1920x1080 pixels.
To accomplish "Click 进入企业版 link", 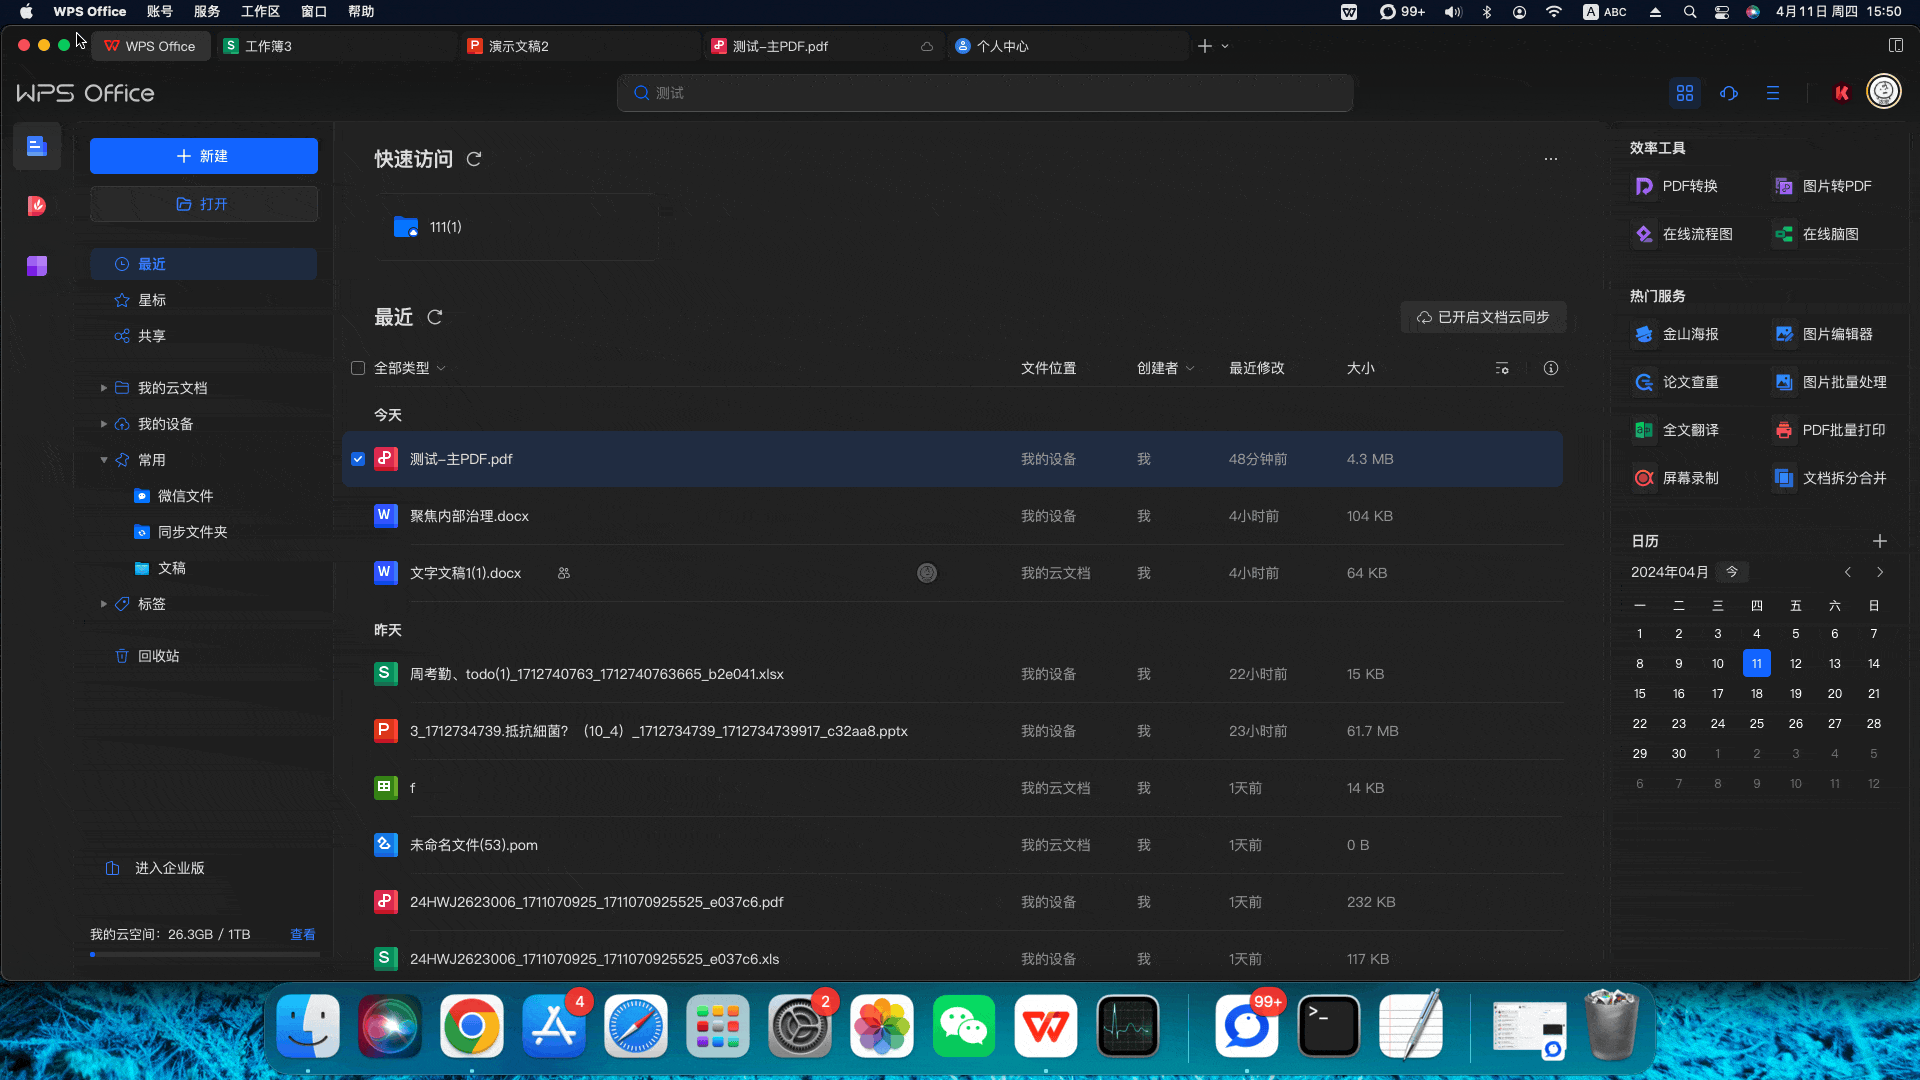I will click(x=156, y=868).
